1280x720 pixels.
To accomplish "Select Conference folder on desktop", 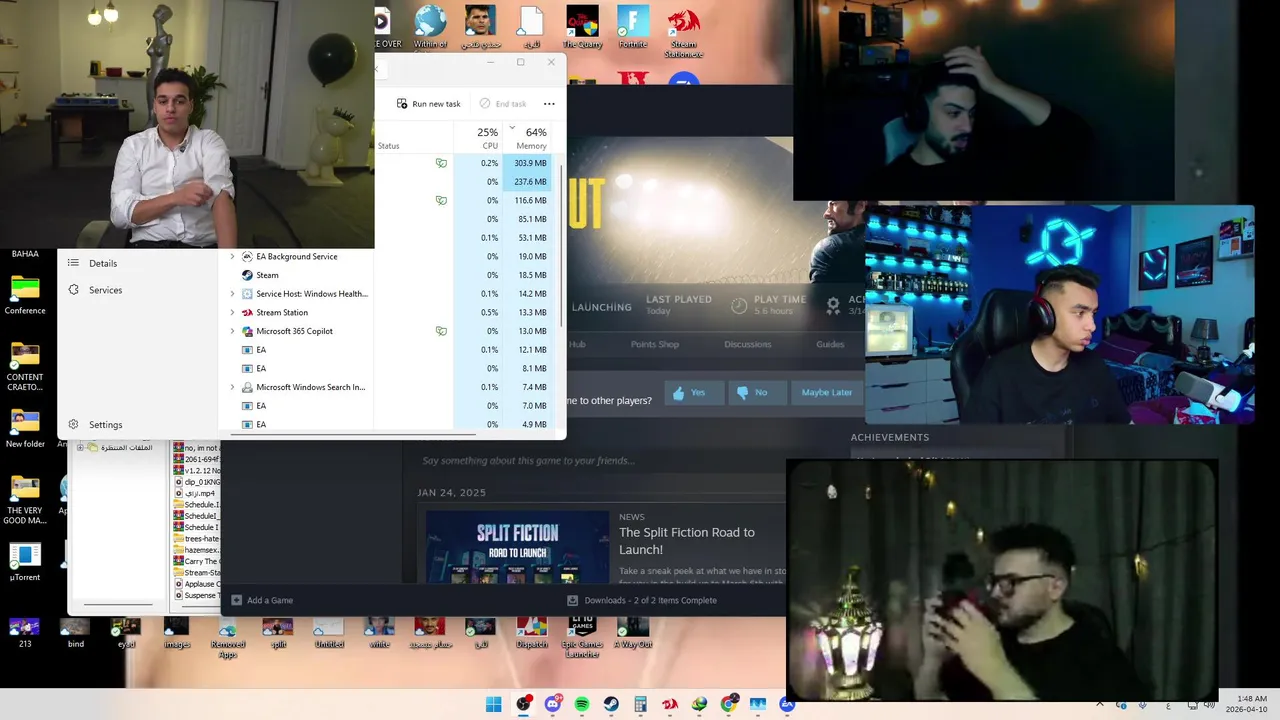I will point(25,294).
